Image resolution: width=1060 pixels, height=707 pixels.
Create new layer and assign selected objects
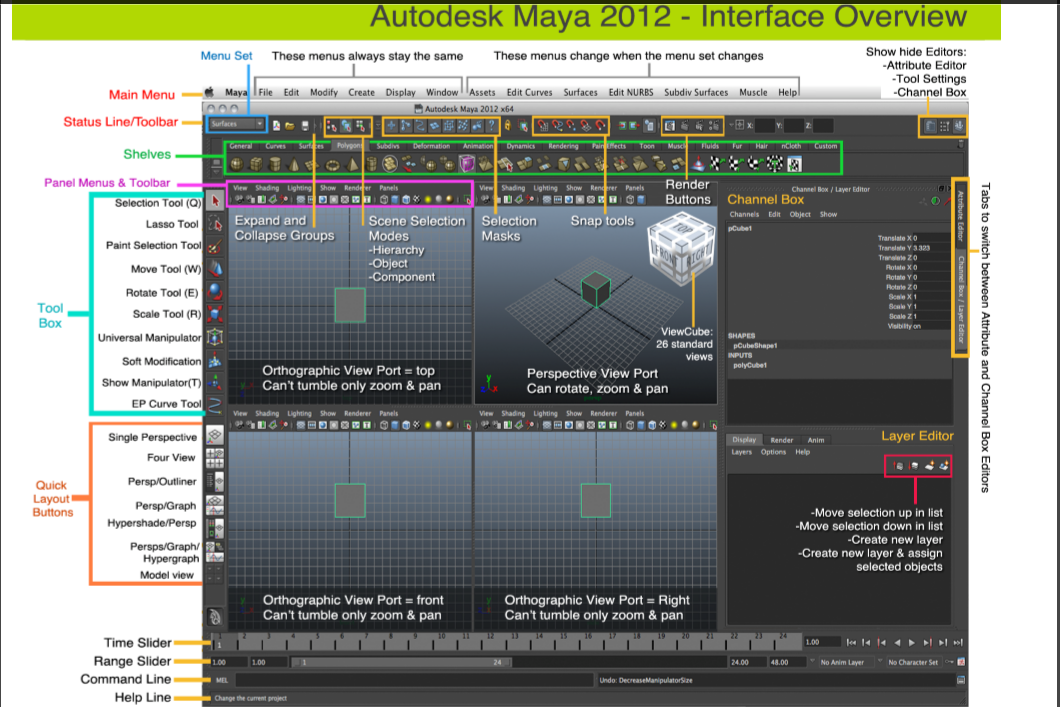(944, 466)
